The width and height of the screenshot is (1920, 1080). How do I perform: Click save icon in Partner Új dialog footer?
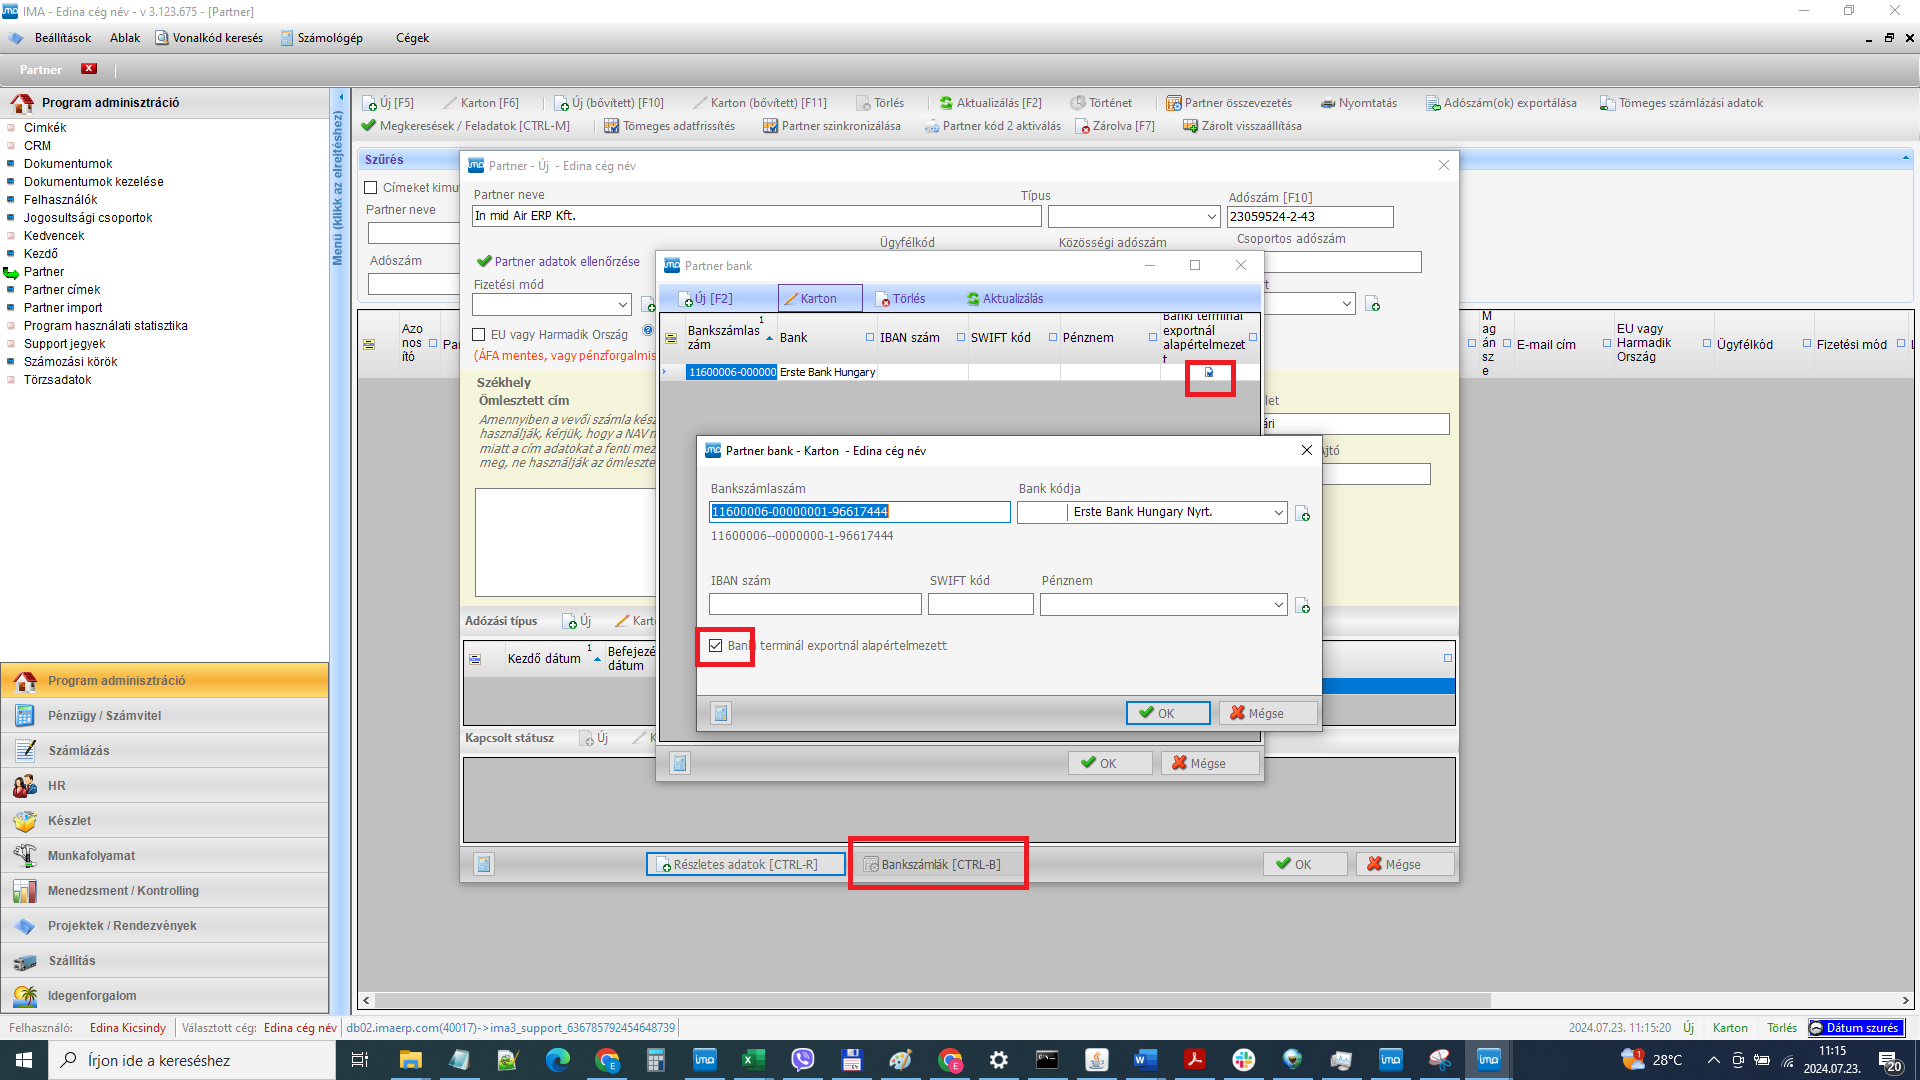(484, 864)
